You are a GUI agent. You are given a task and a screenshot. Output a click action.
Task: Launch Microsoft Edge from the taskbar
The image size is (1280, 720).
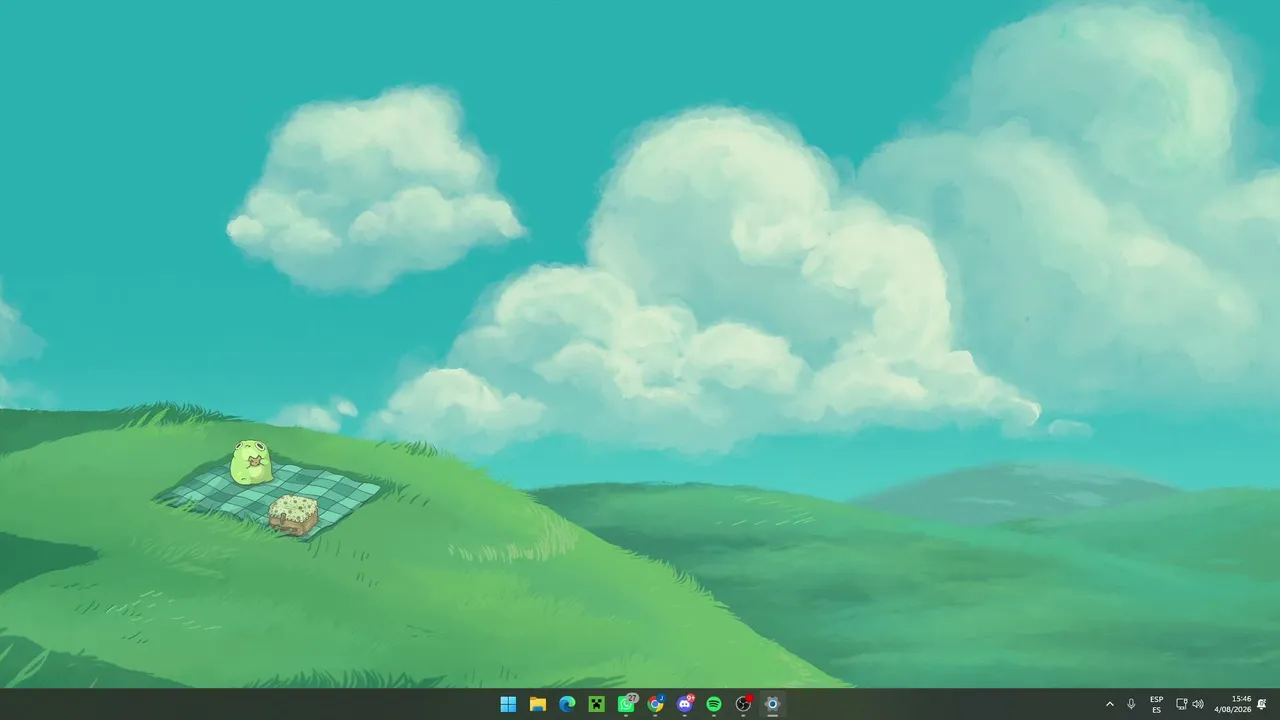tap(567, 704)
